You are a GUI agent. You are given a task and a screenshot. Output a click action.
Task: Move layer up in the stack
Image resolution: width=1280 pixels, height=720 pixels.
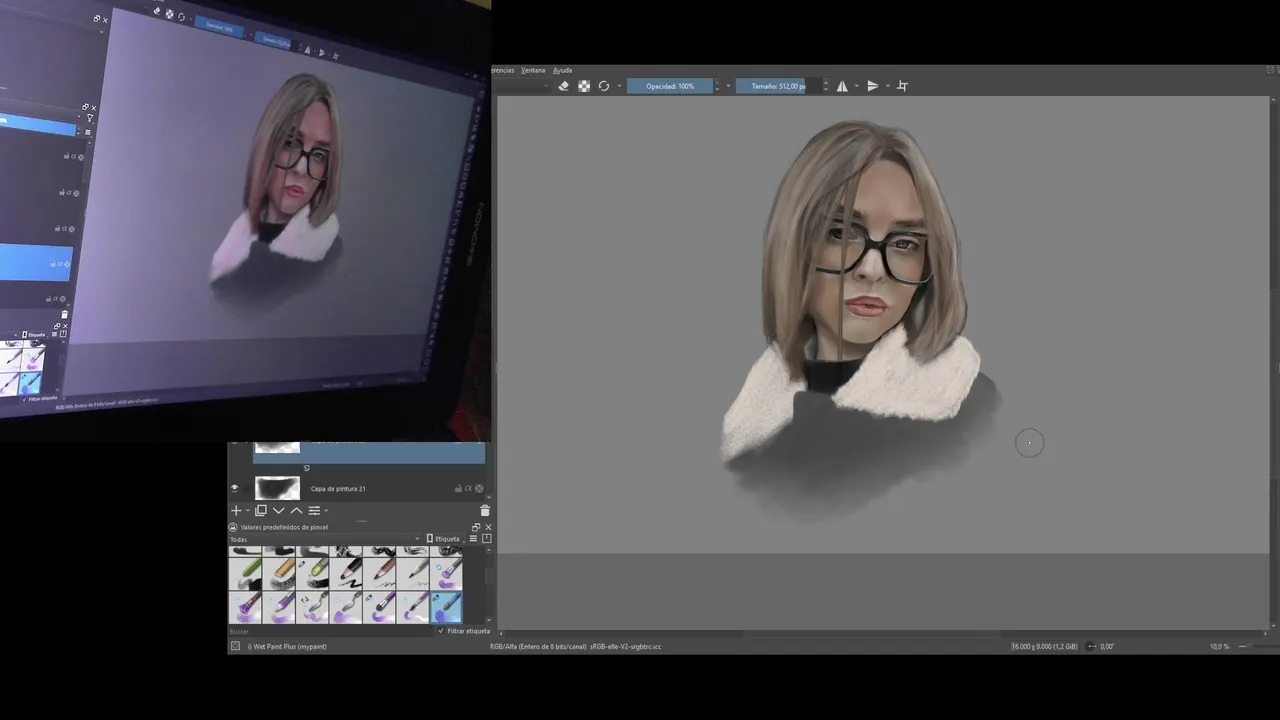coord(296,510)
